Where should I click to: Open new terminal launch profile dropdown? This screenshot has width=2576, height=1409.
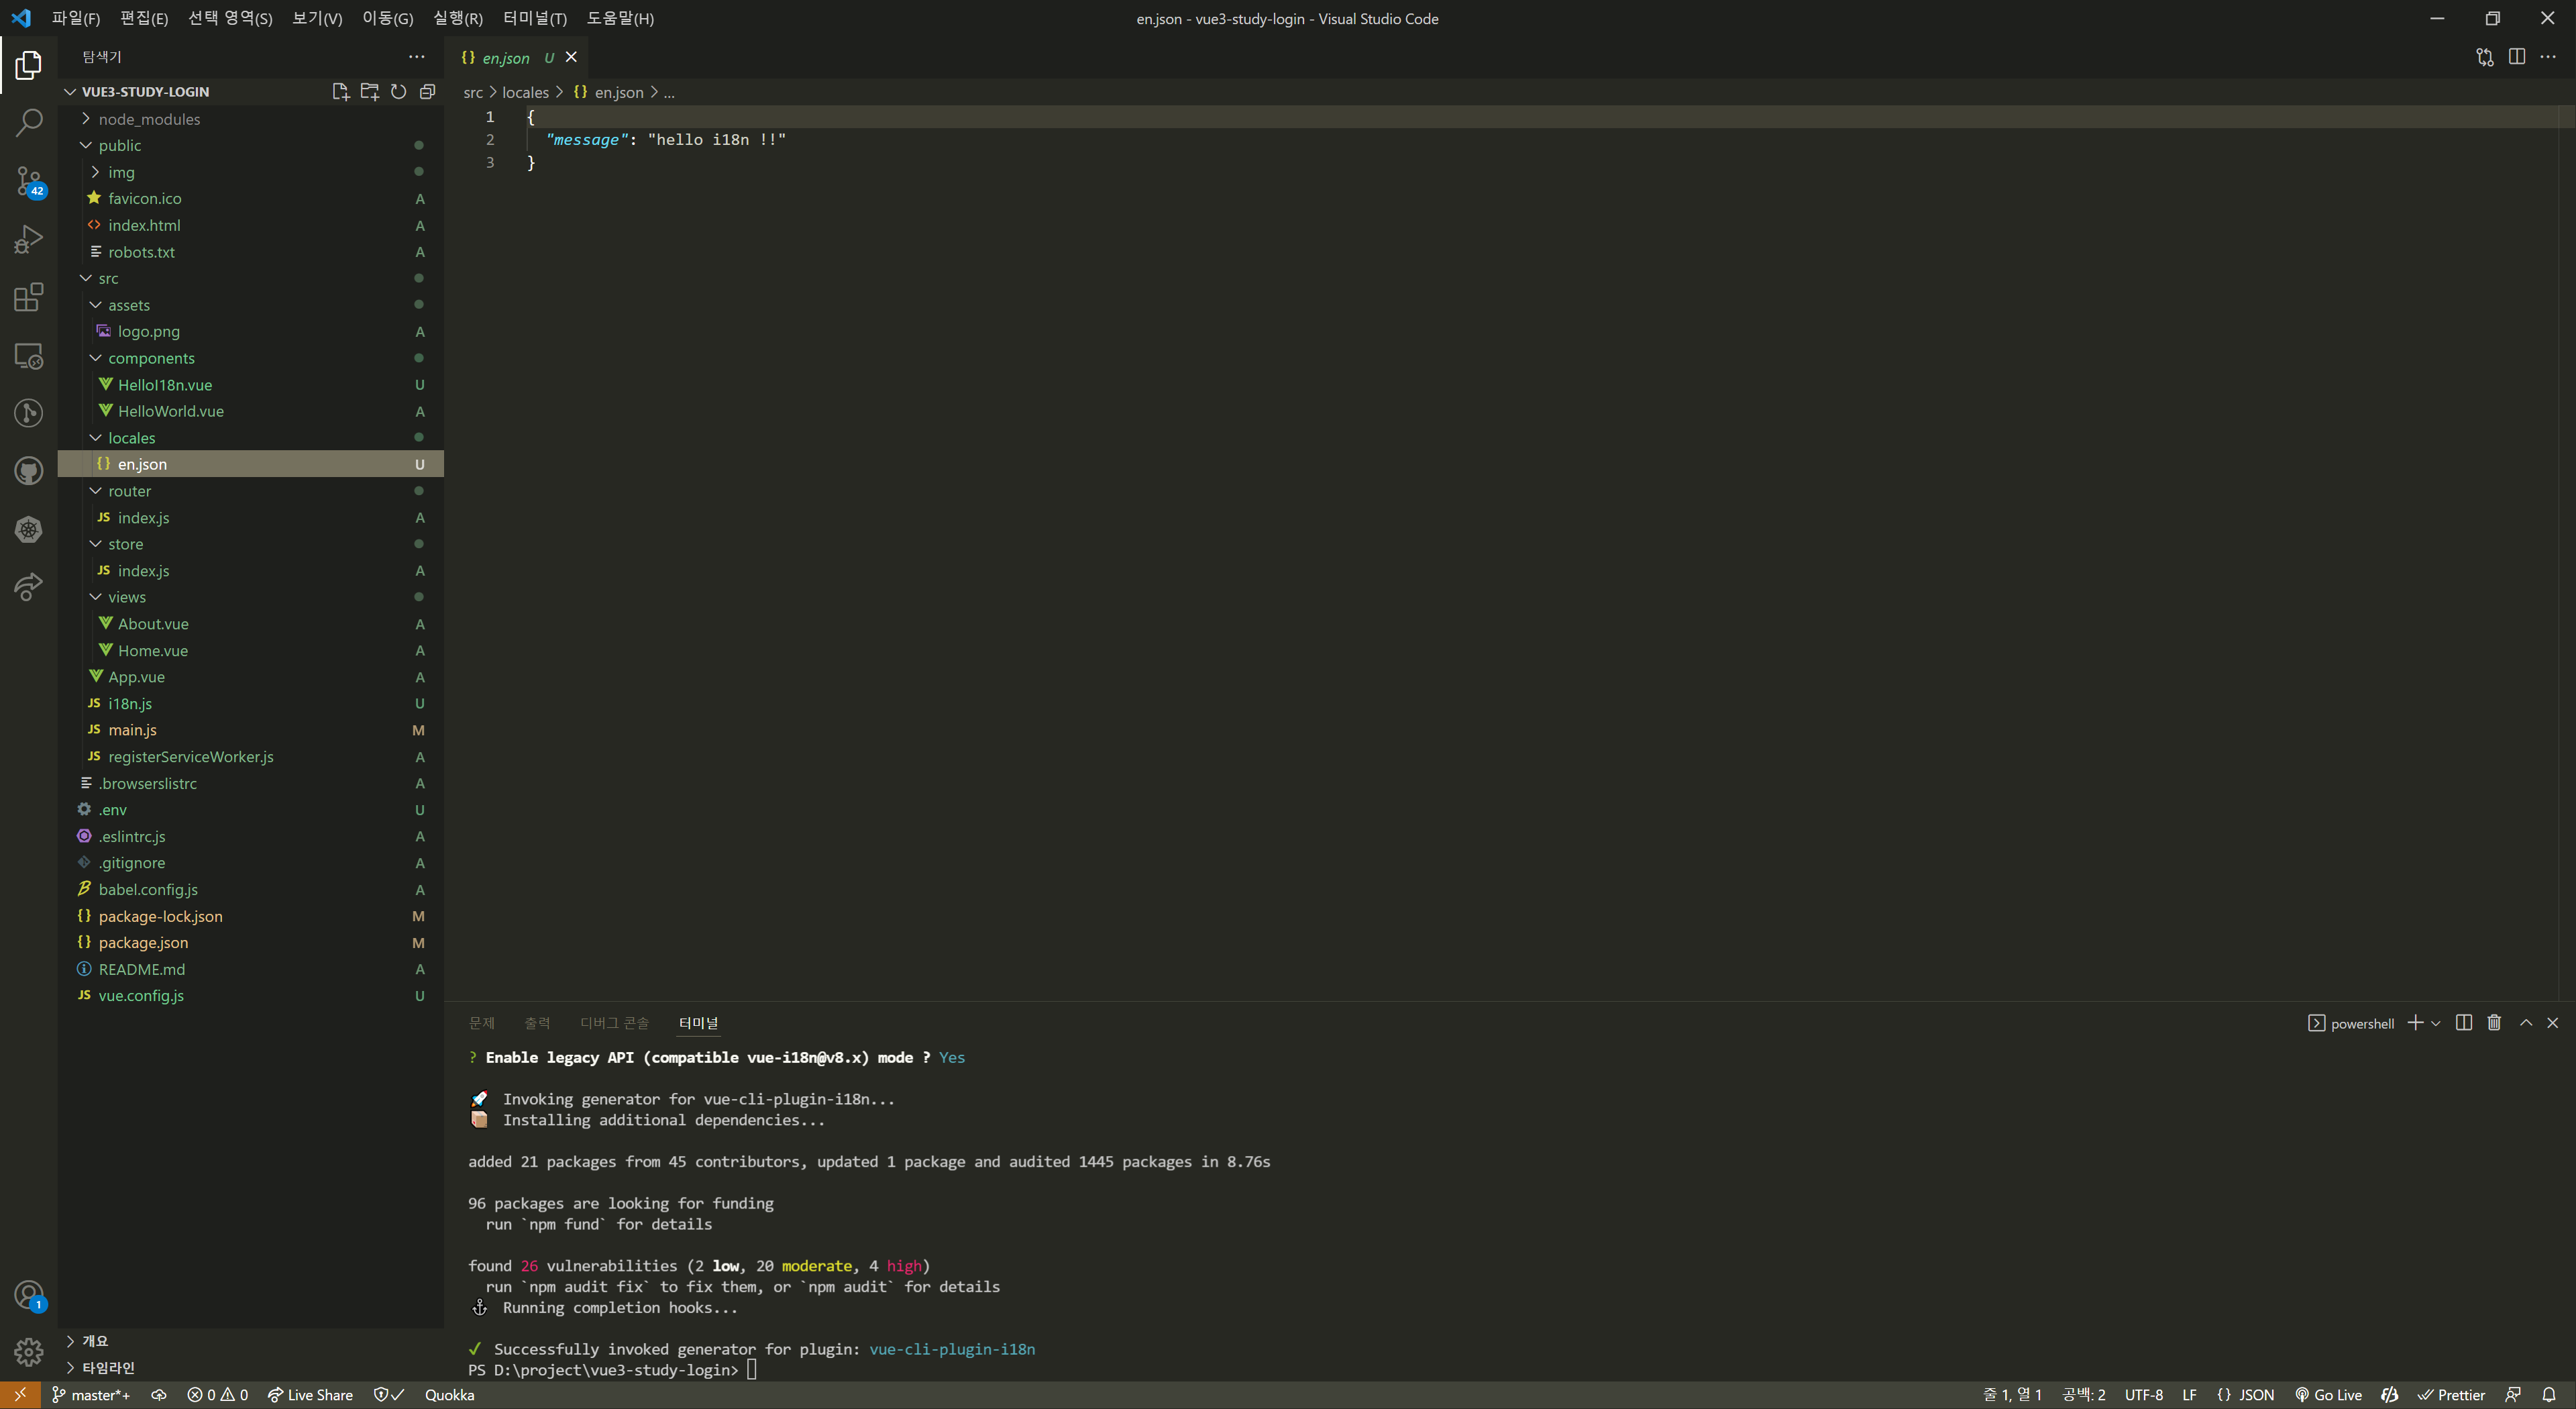[2436, 1023]
